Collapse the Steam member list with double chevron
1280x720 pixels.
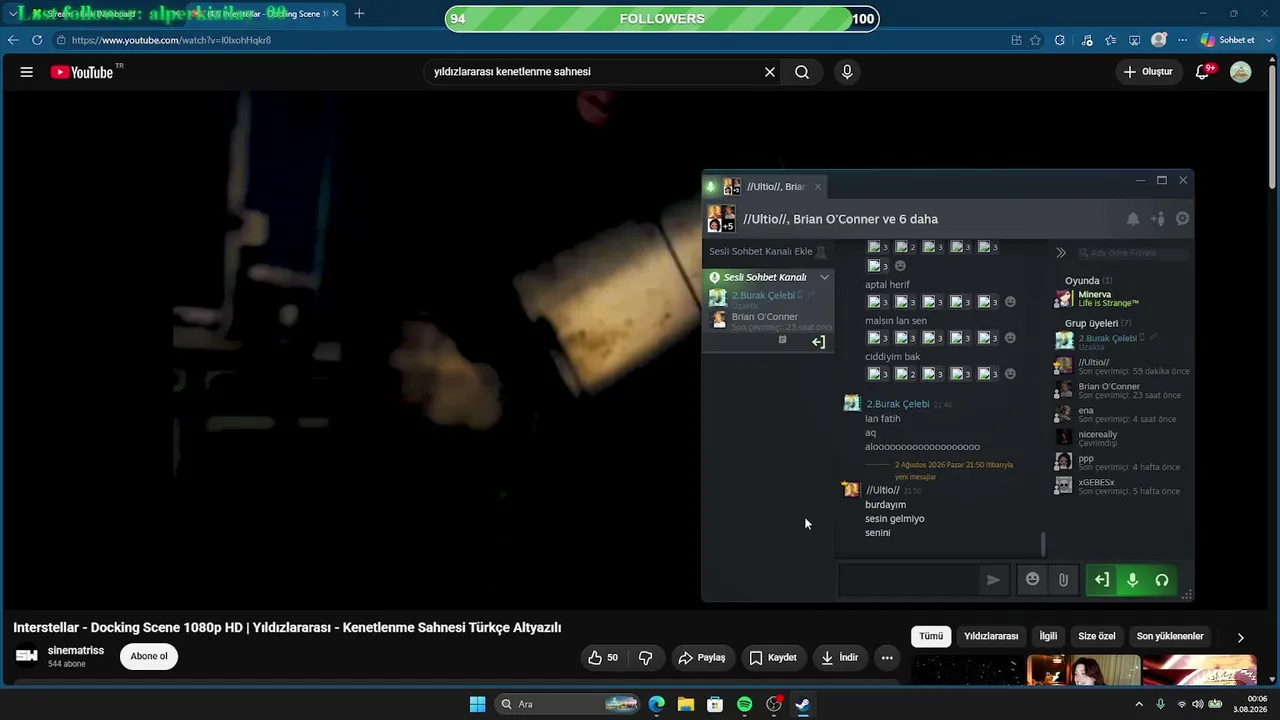point(1061,253)
